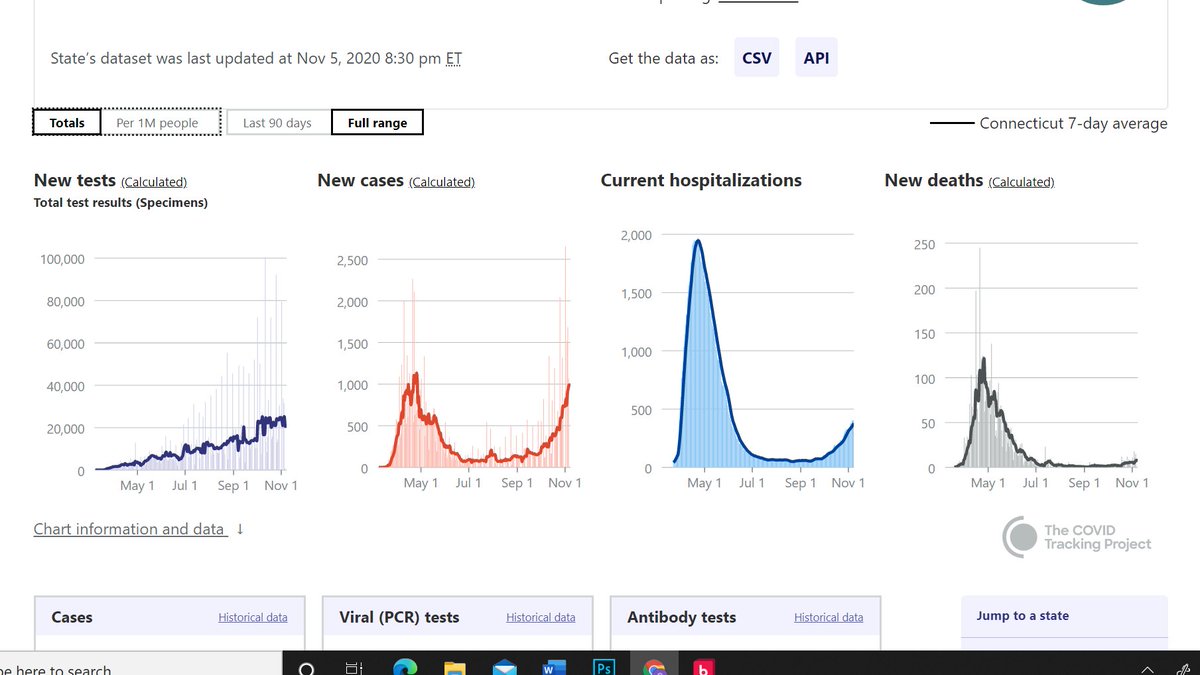Screen dimensions: 1200x675
Task: Open Task View in the taskbar
Action: (354, 668)
